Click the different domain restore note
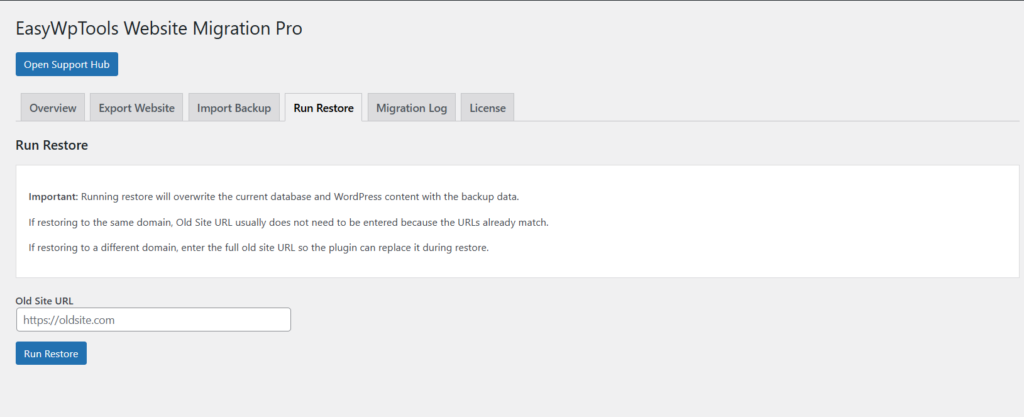1024x417 pixels. [259, 249]
